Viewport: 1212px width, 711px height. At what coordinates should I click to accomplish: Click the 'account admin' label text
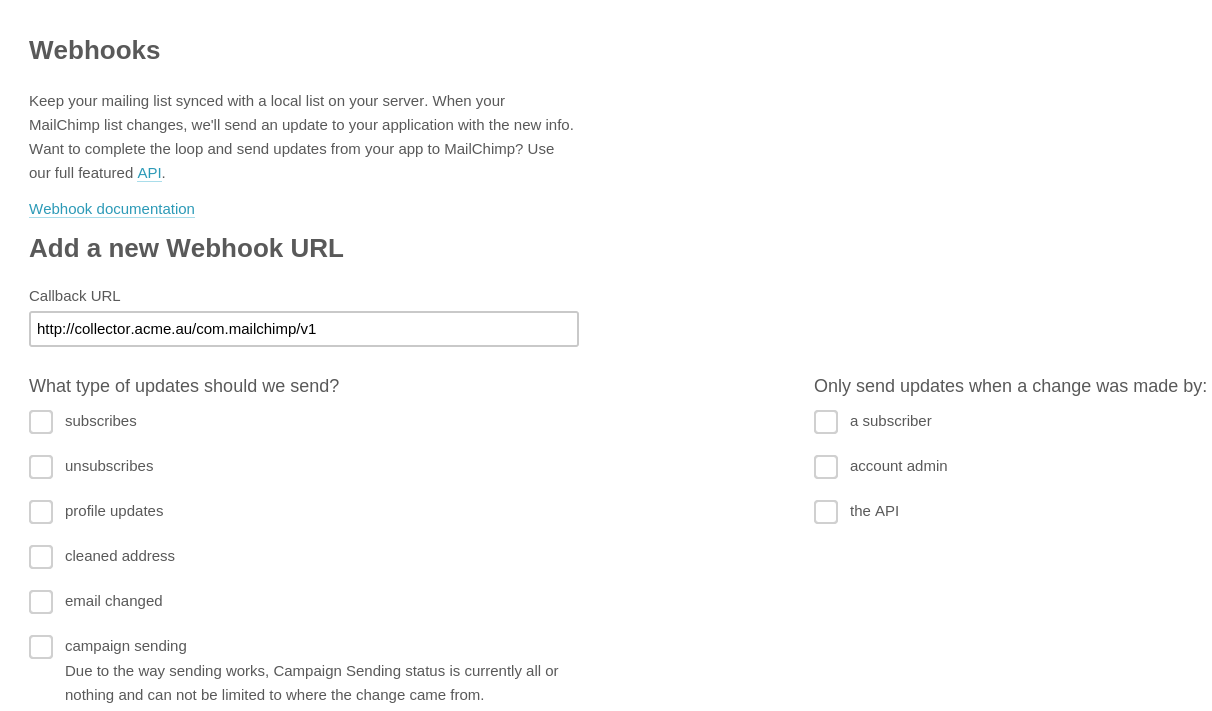click(x=899, y=466)
